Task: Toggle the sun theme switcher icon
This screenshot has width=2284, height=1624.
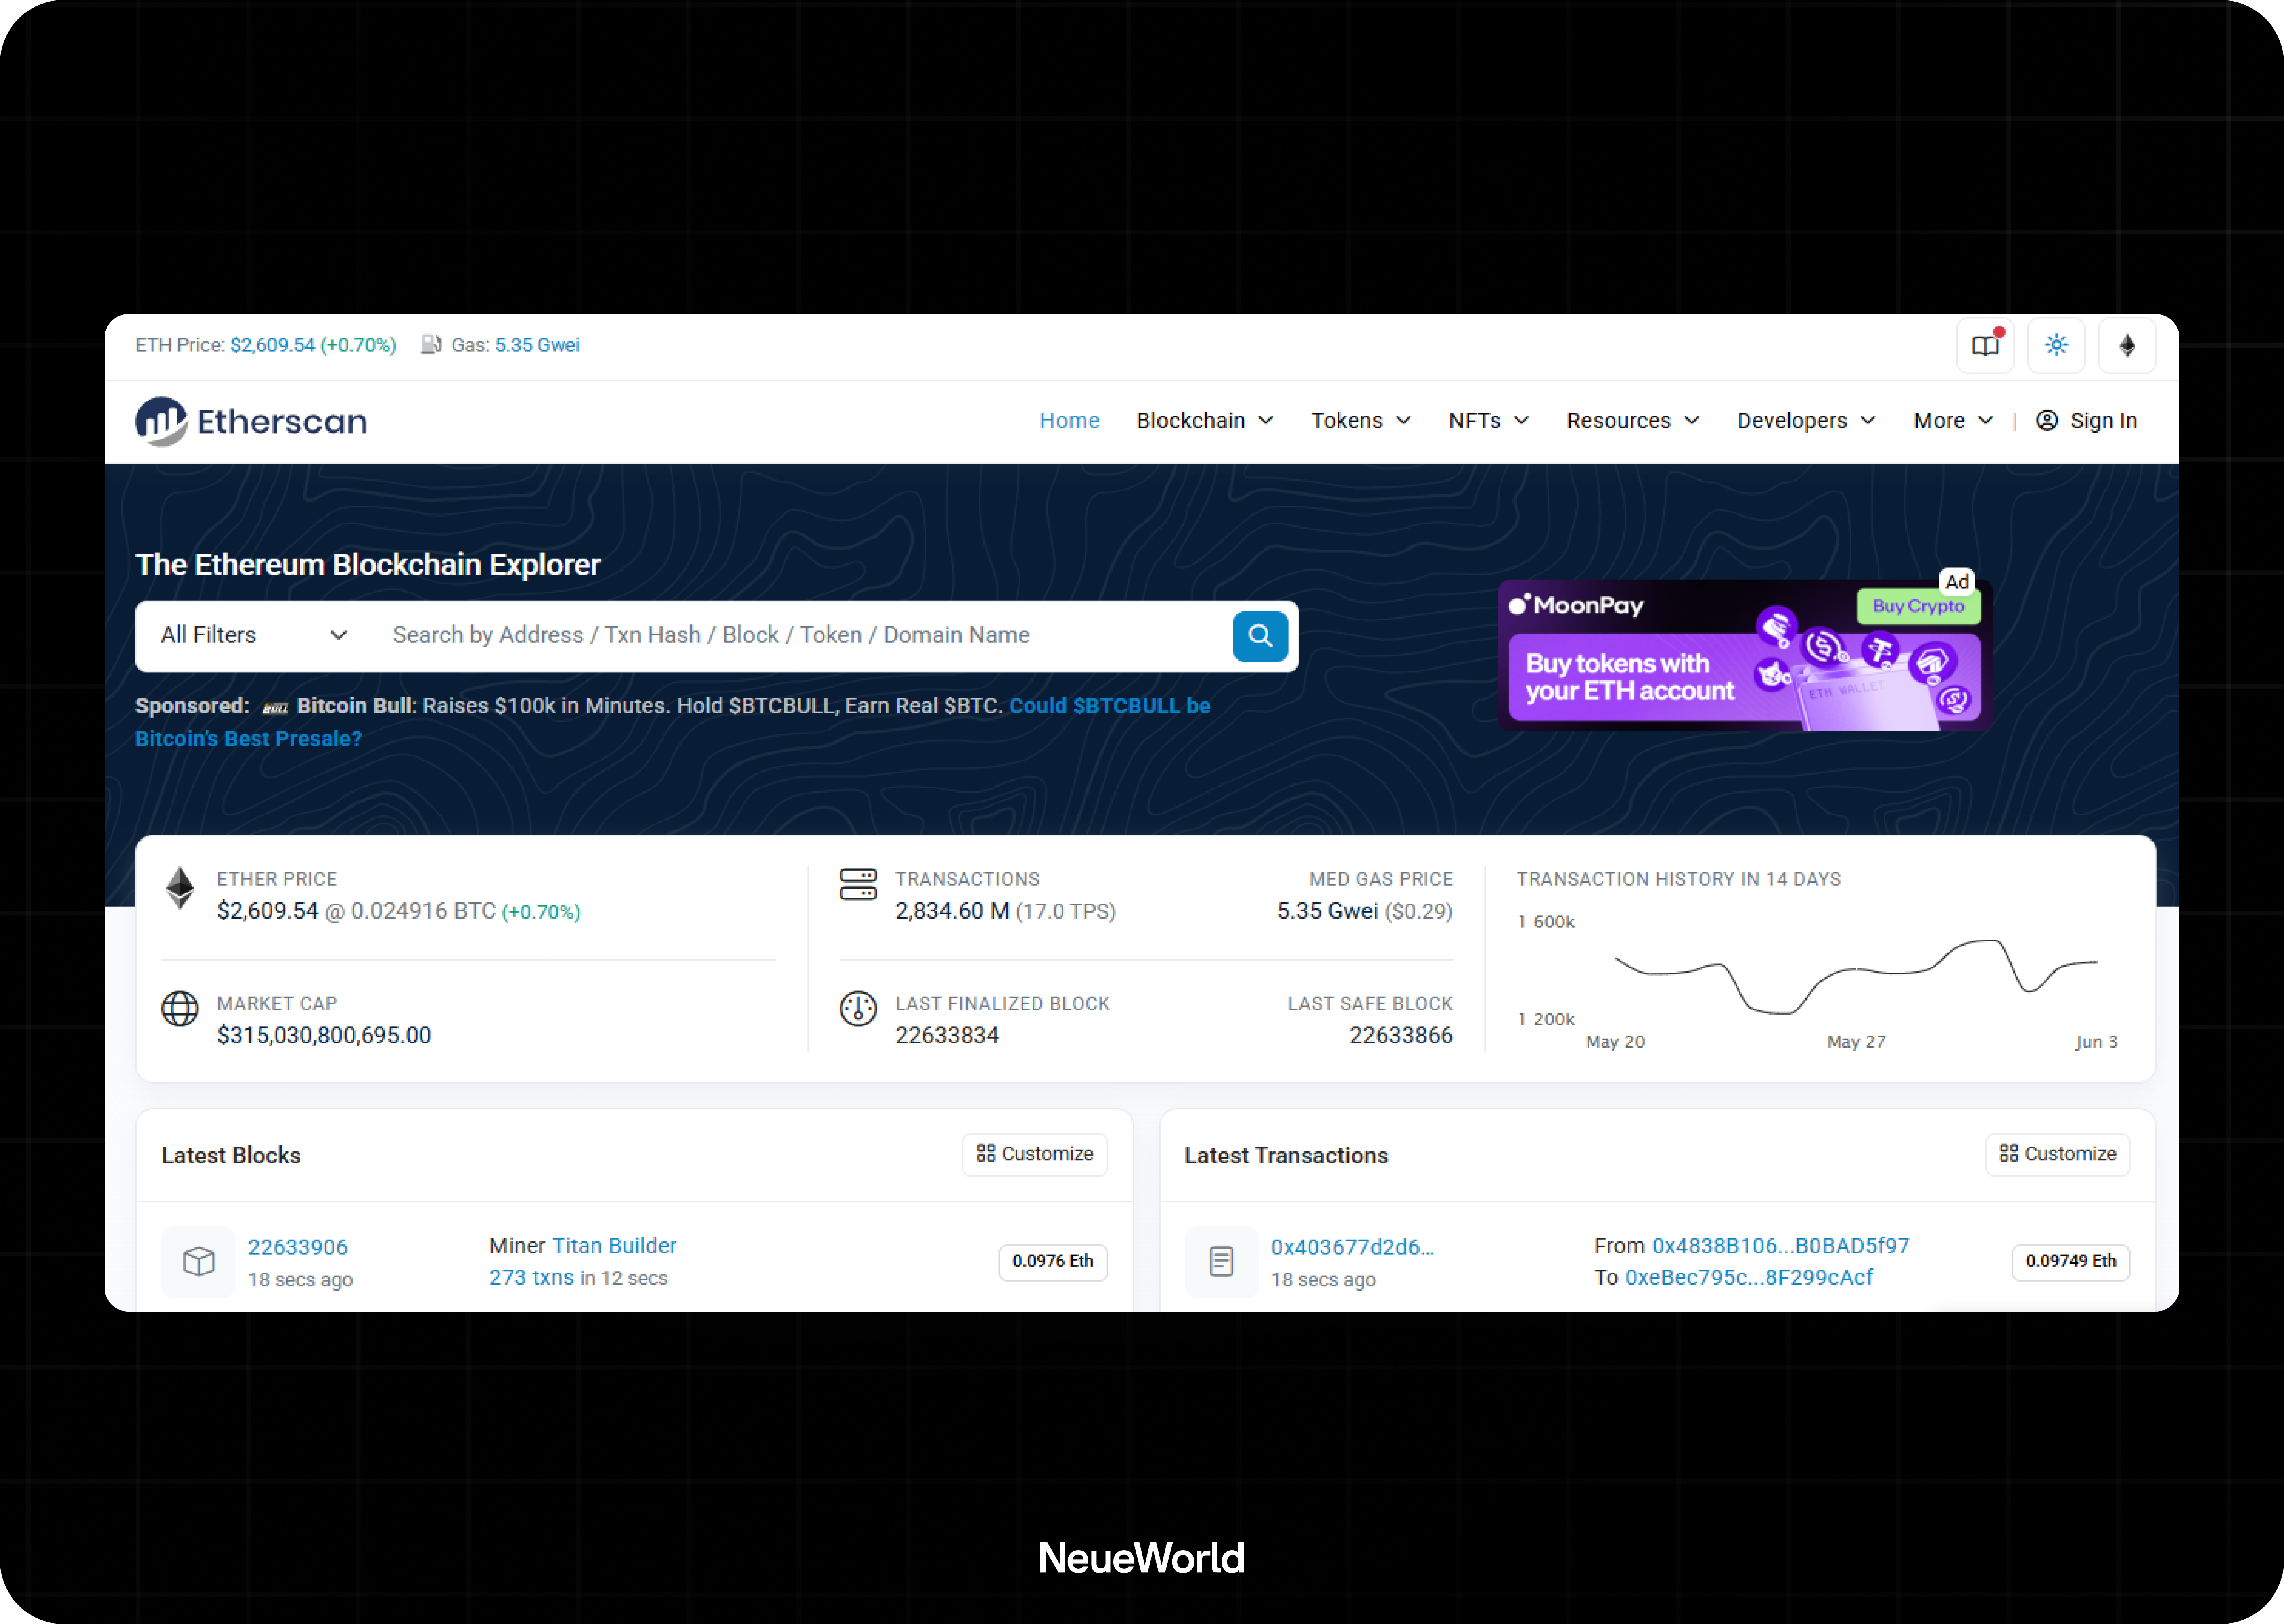Action: pyautogui.click(x=2056, y=345)
